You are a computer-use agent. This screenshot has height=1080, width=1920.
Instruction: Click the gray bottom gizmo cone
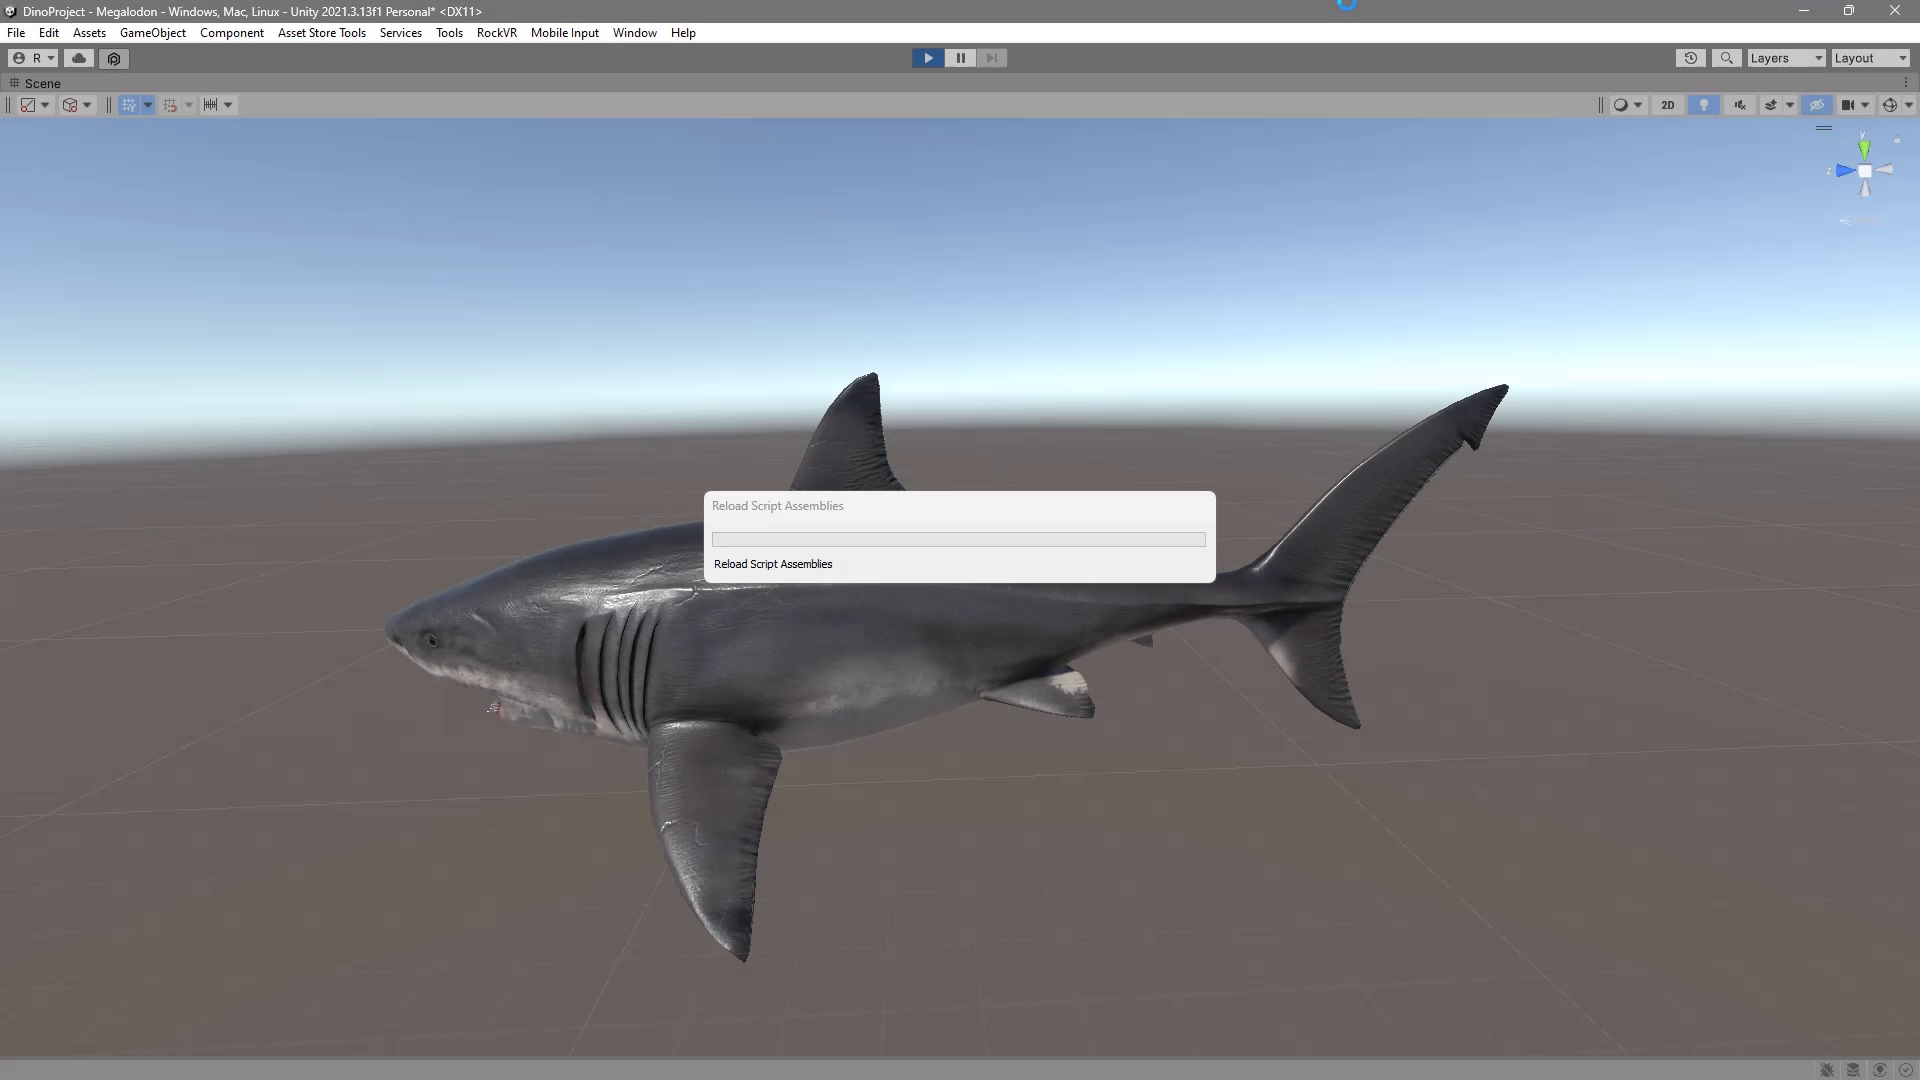[1865, 189]
